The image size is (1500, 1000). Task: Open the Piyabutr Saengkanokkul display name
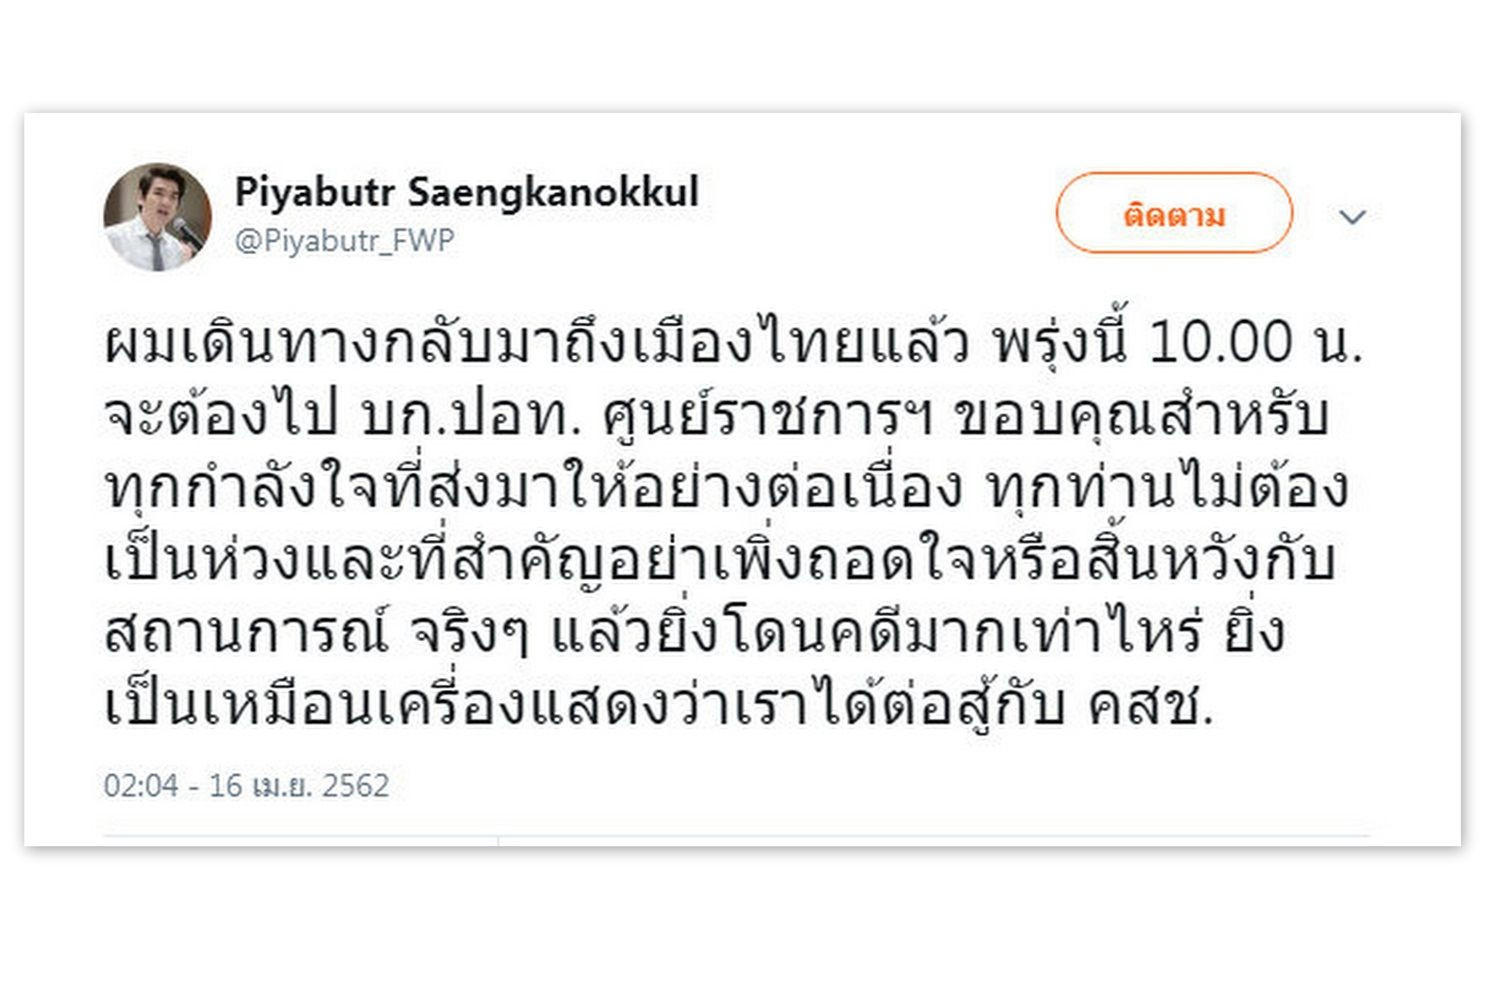pos(466,192)
